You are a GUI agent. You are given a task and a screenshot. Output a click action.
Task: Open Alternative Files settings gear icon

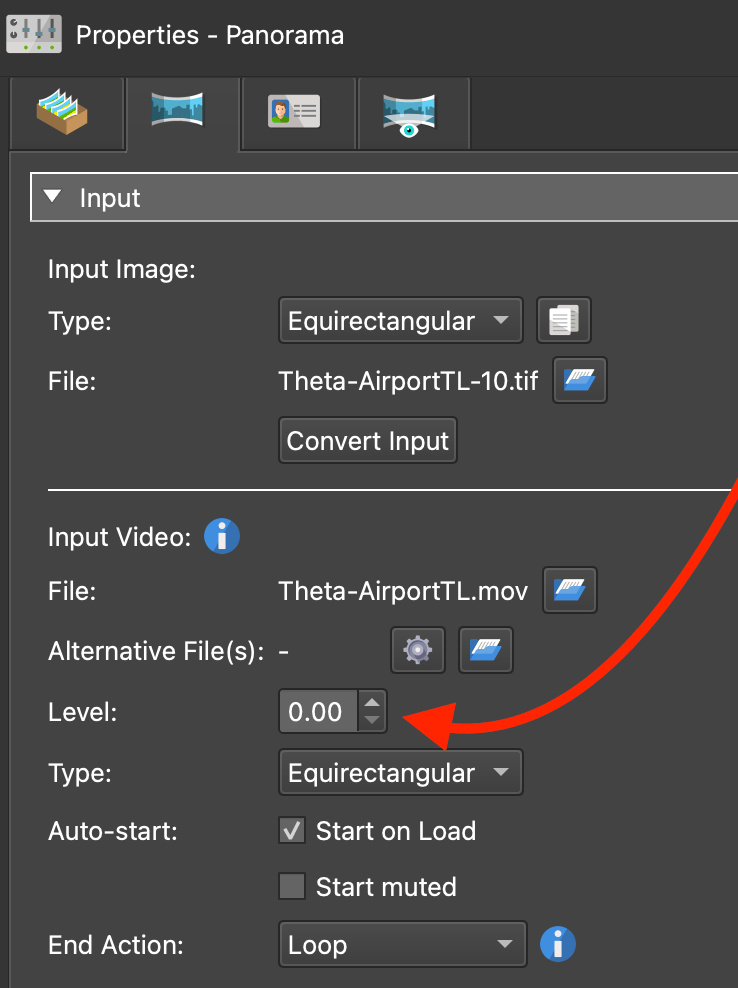pyautogui.click(x=416, y=651)
